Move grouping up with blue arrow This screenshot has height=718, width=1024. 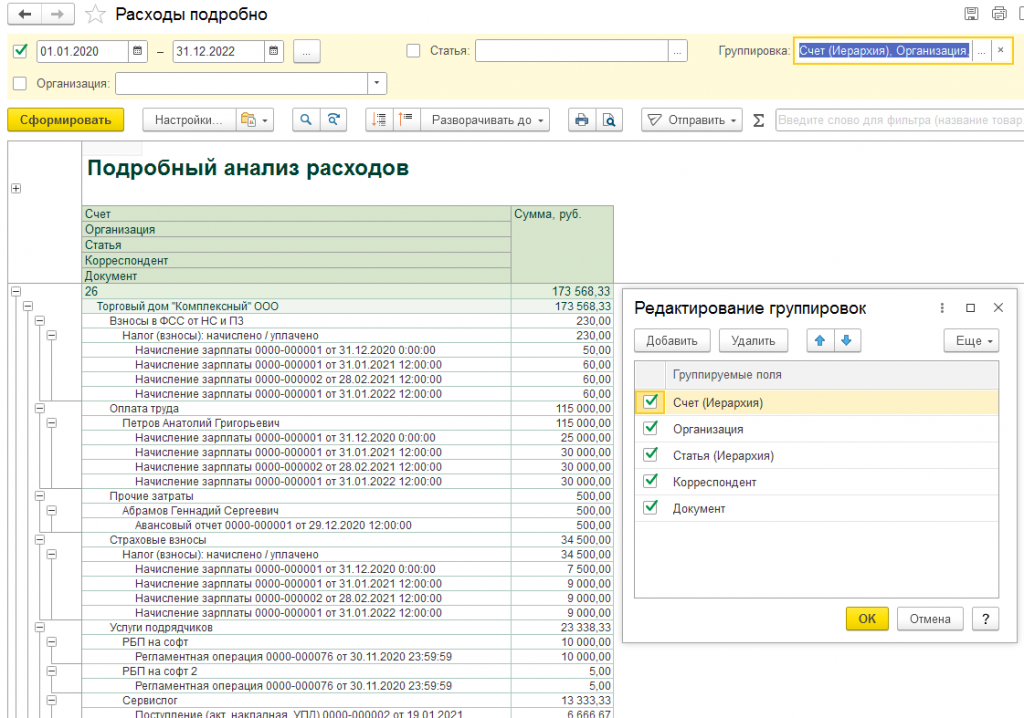coord(820,341)
